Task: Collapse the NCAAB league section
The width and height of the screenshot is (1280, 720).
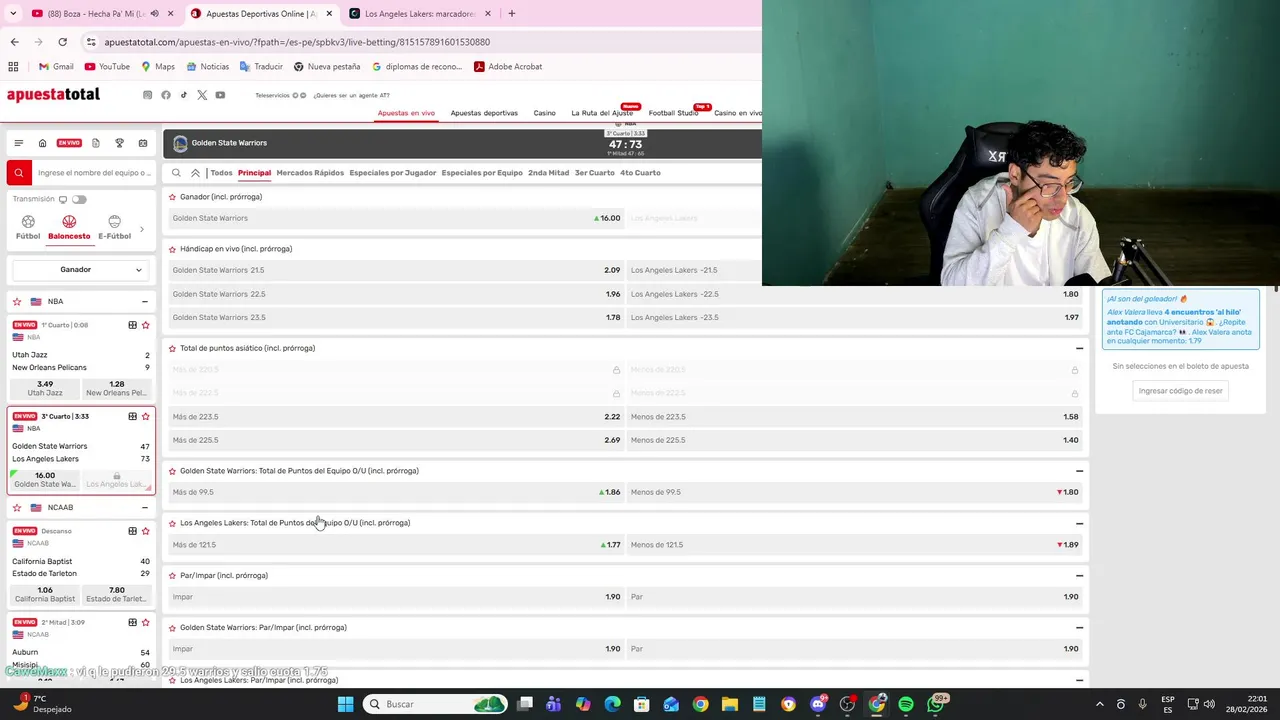Action: (x=145, y=507)
